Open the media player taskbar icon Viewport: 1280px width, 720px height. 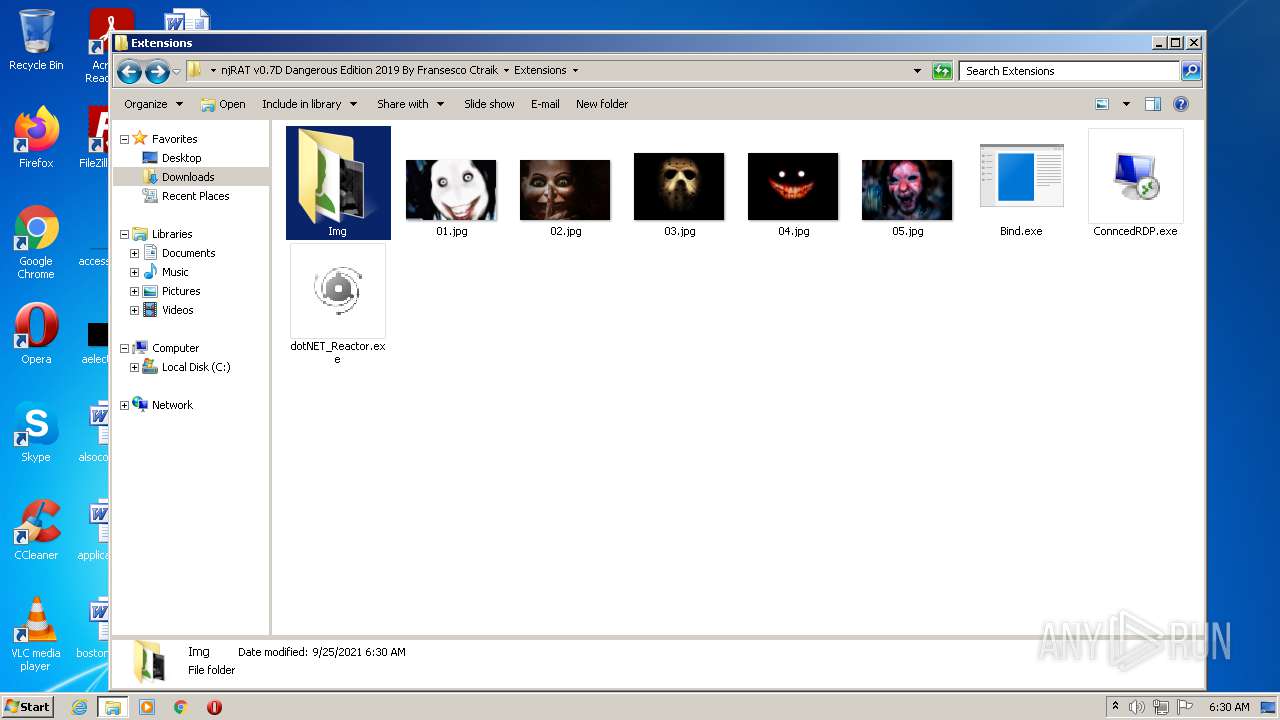[147, 706]
